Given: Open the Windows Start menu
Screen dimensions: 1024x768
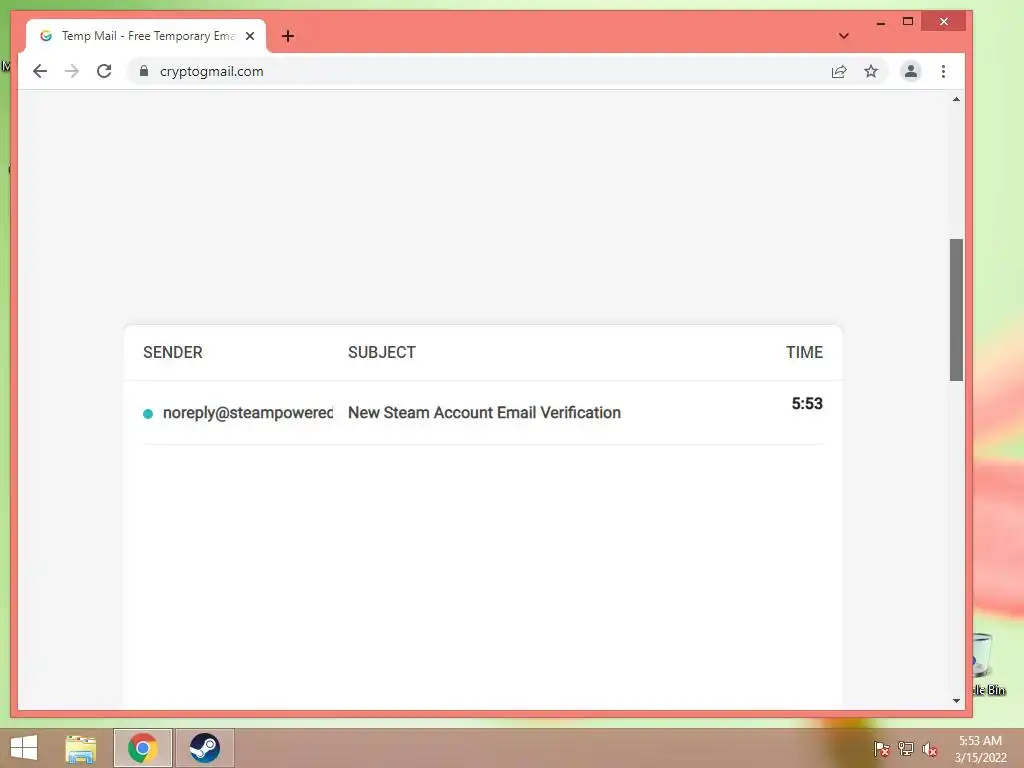Looking at the screenshot, I should [x=24, y=748].
